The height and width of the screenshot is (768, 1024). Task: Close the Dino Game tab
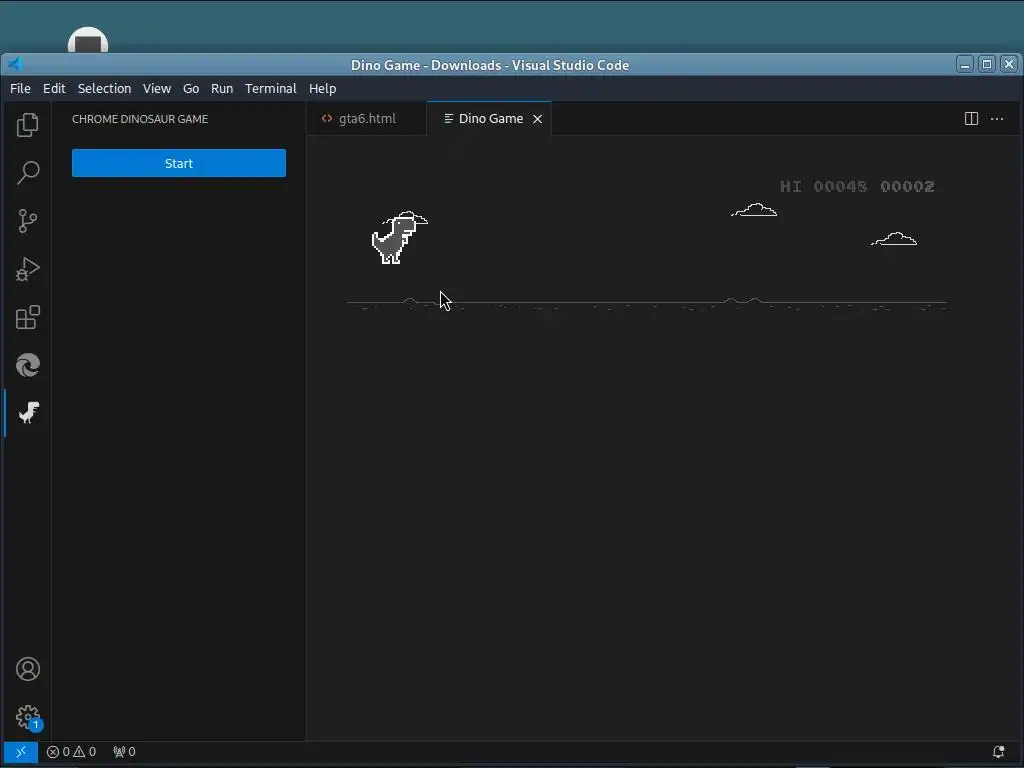537,119
